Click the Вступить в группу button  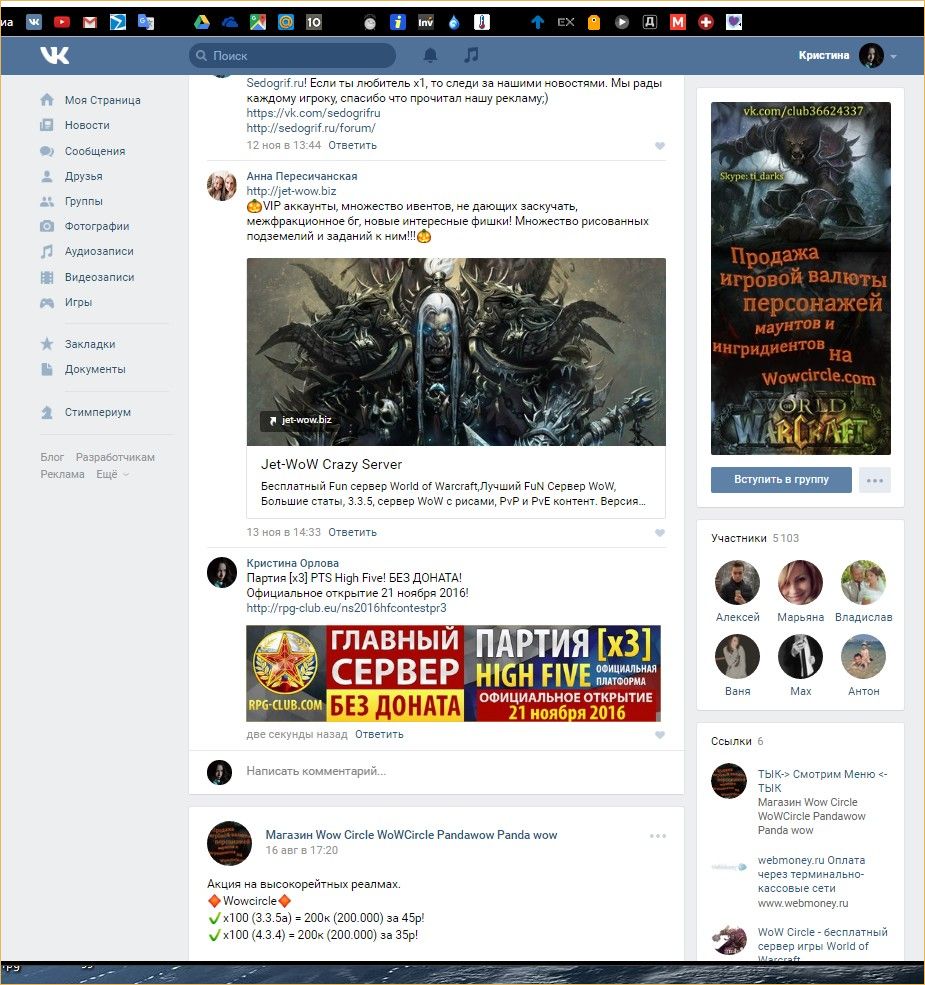click(x=781, y=479)
